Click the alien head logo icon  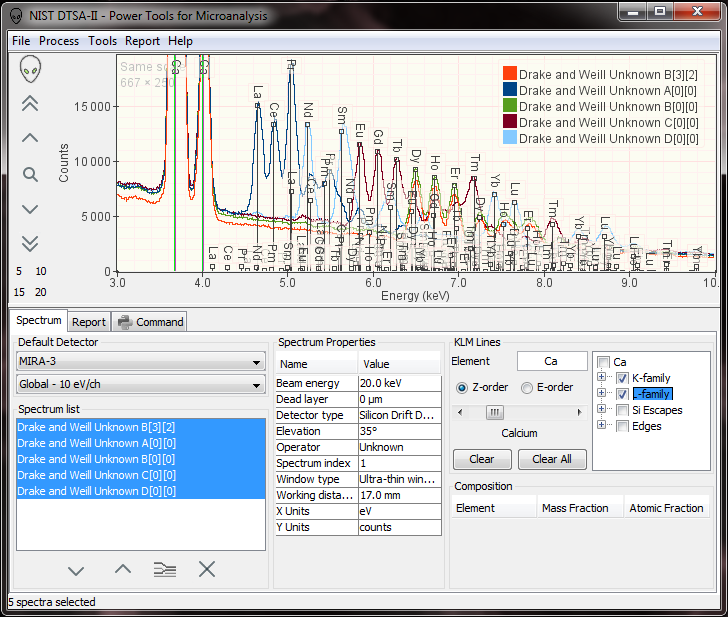[31, 69]
